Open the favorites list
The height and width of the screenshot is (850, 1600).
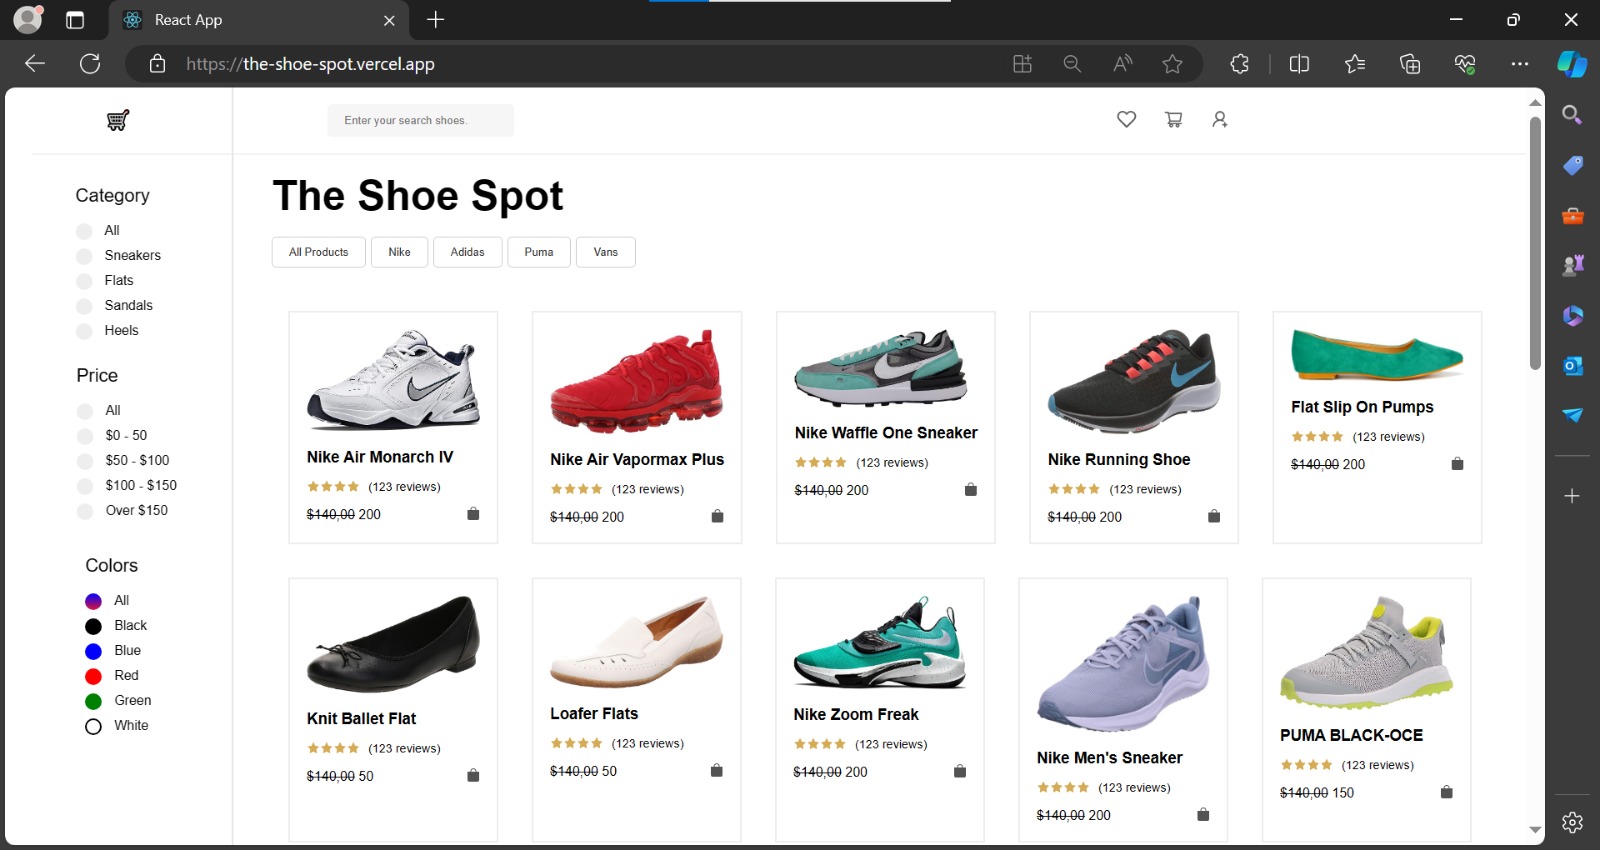click(x=1355, y=64)
